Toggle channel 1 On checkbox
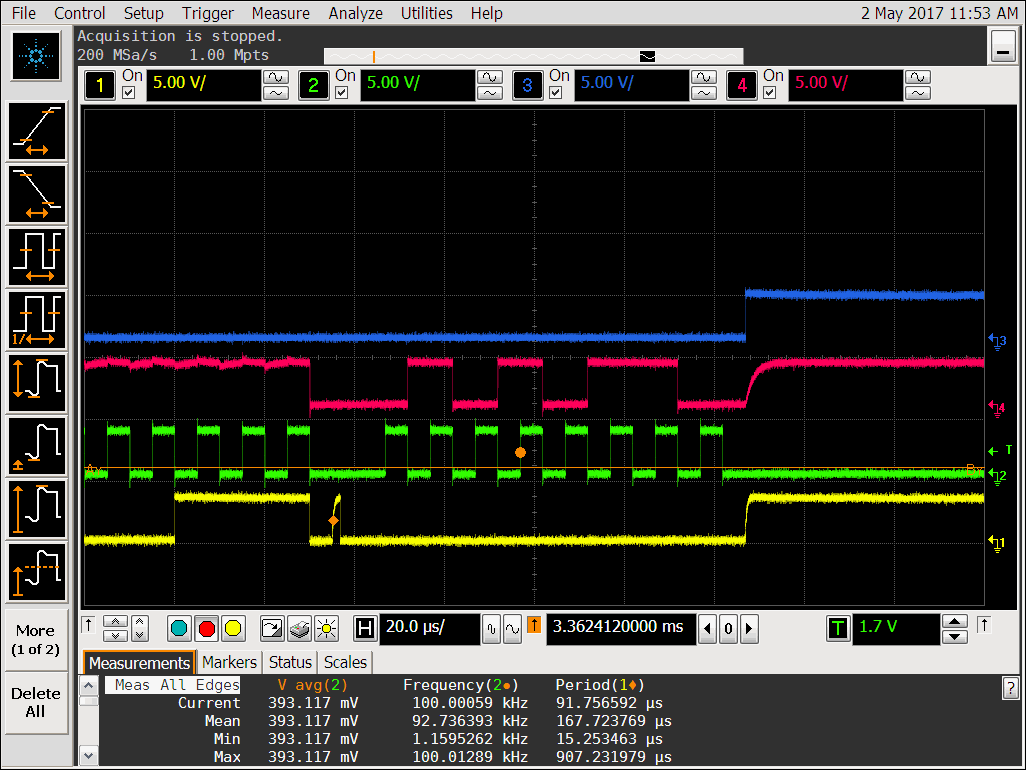The height and width of the screenshot is (770, 1026). 129,93
